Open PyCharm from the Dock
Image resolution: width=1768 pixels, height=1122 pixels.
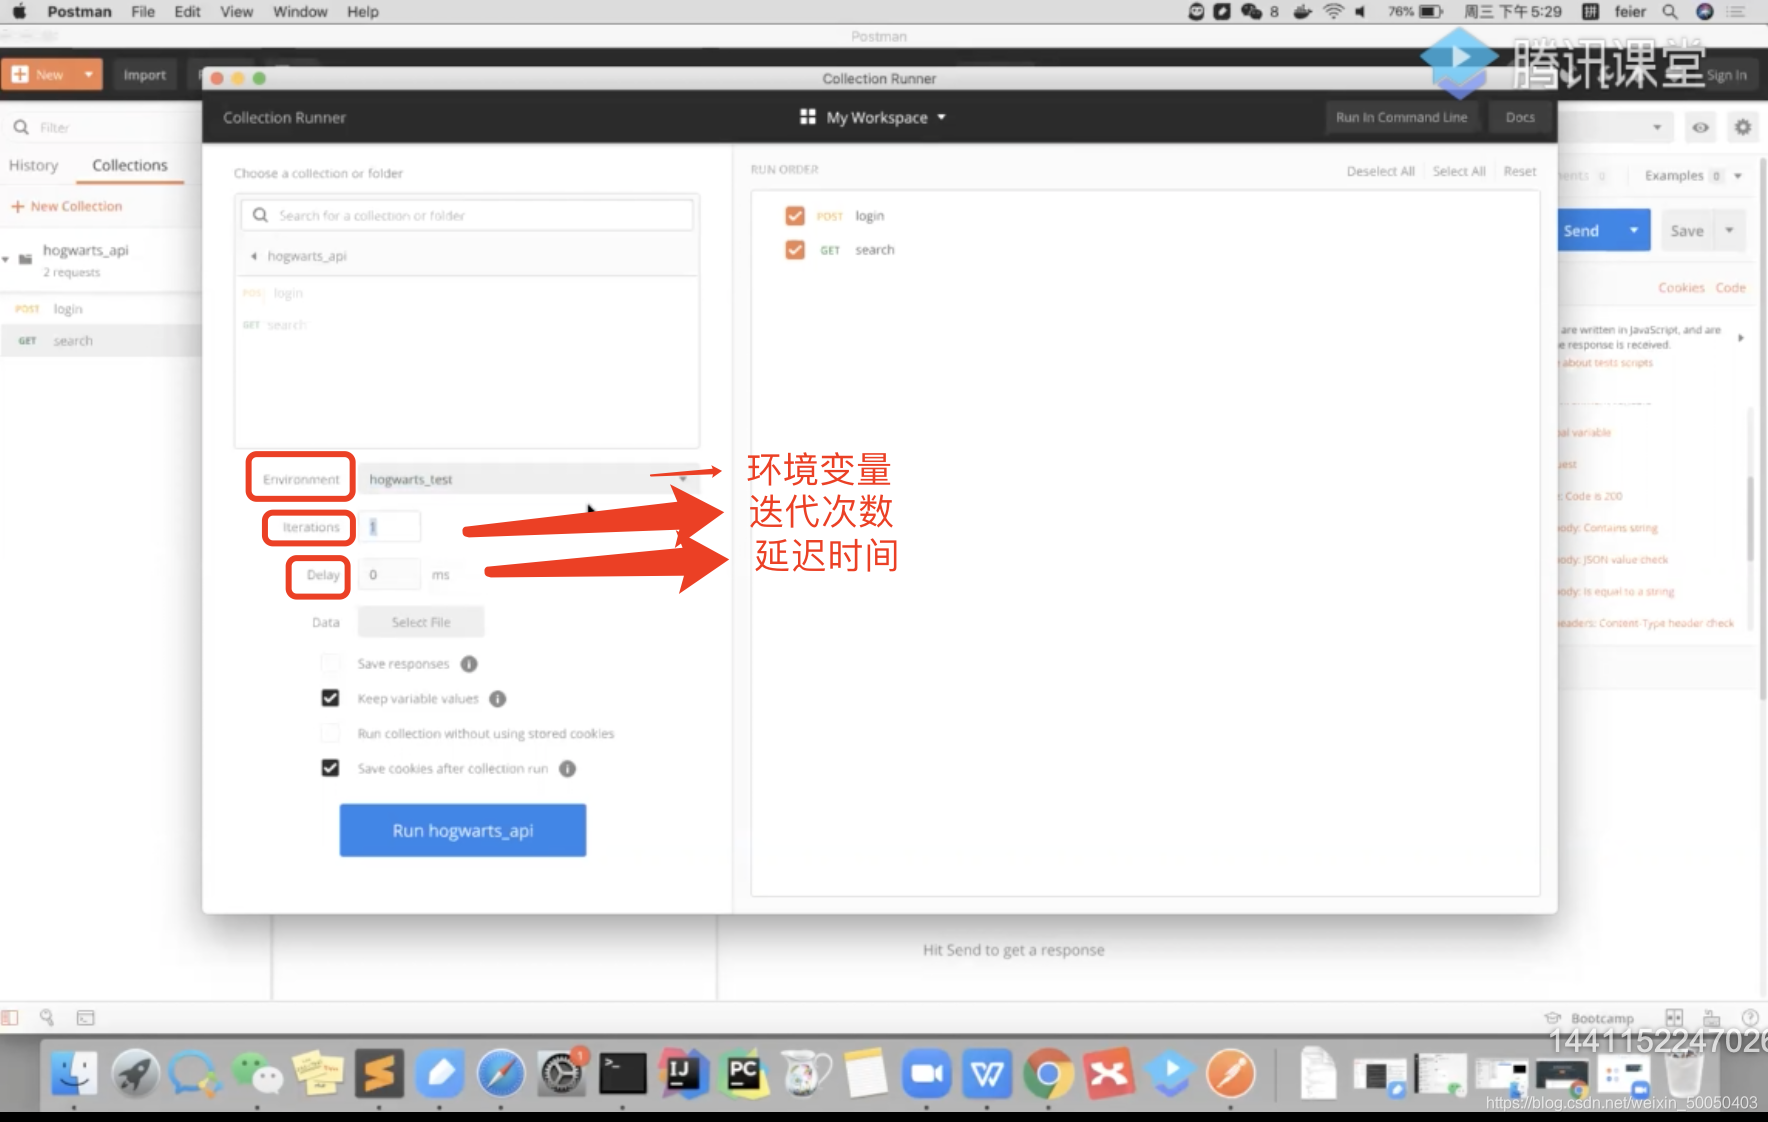click(744, 1075)
